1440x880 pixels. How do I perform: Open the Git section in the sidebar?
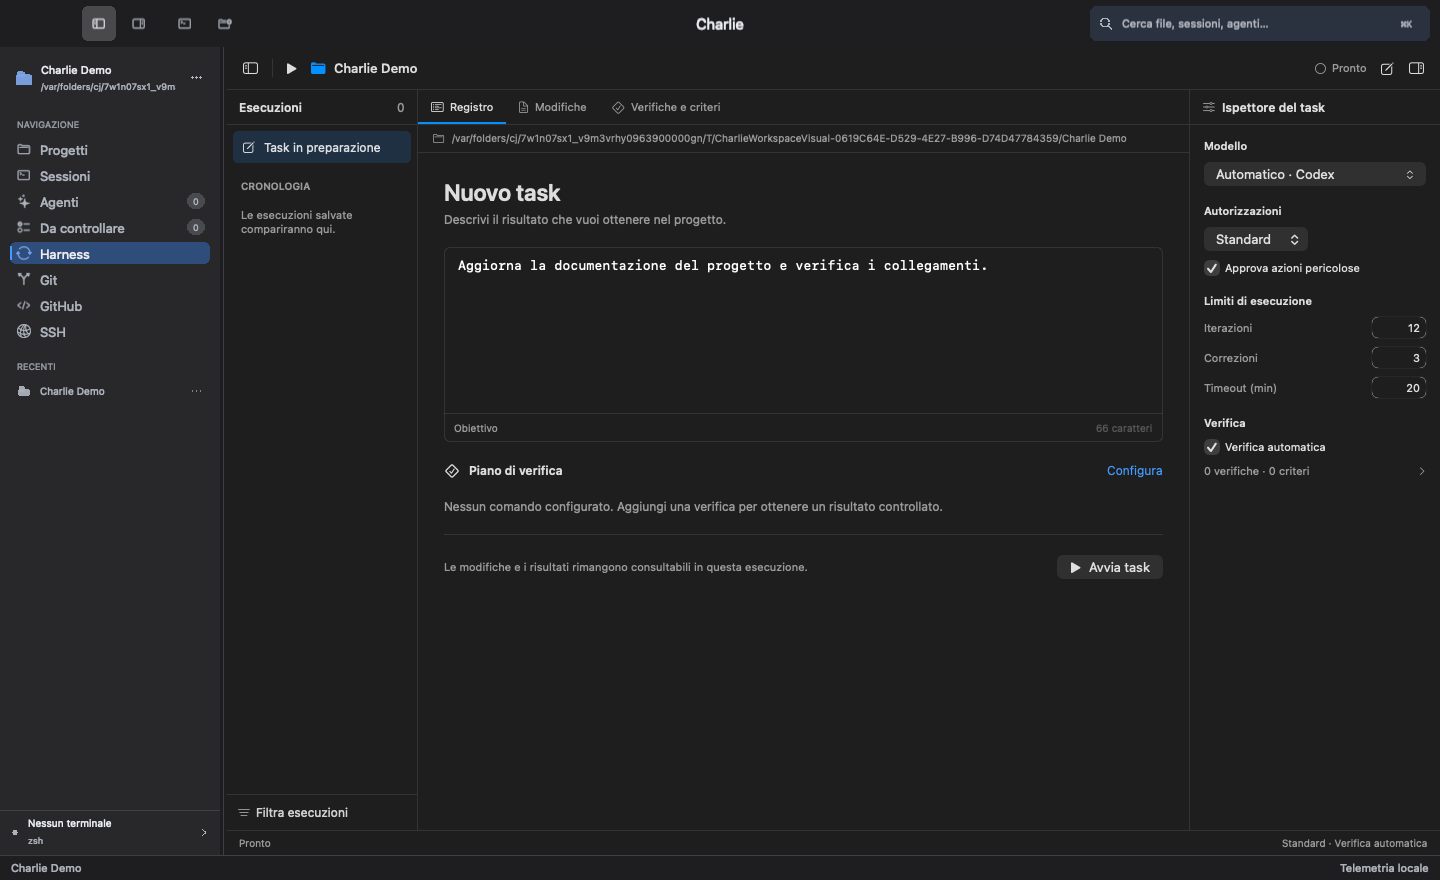click(110, 280)
